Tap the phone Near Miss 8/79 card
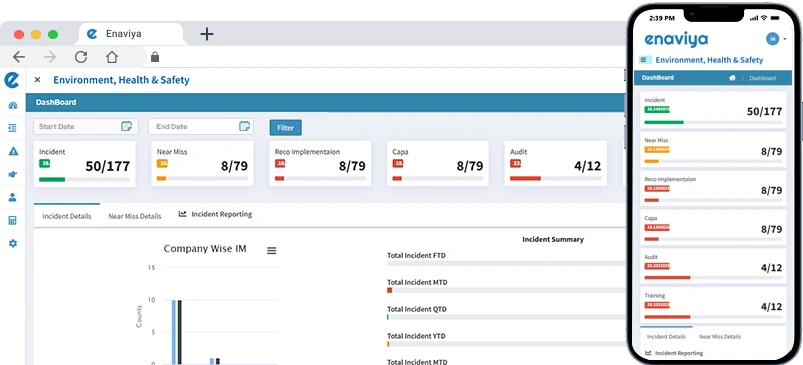Screen dimensions: 803x365 (713, 150)
